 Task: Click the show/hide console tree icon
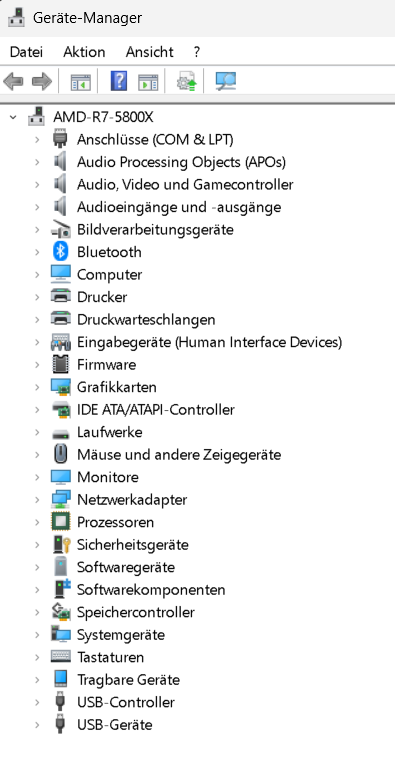click(x=80, y=81)
